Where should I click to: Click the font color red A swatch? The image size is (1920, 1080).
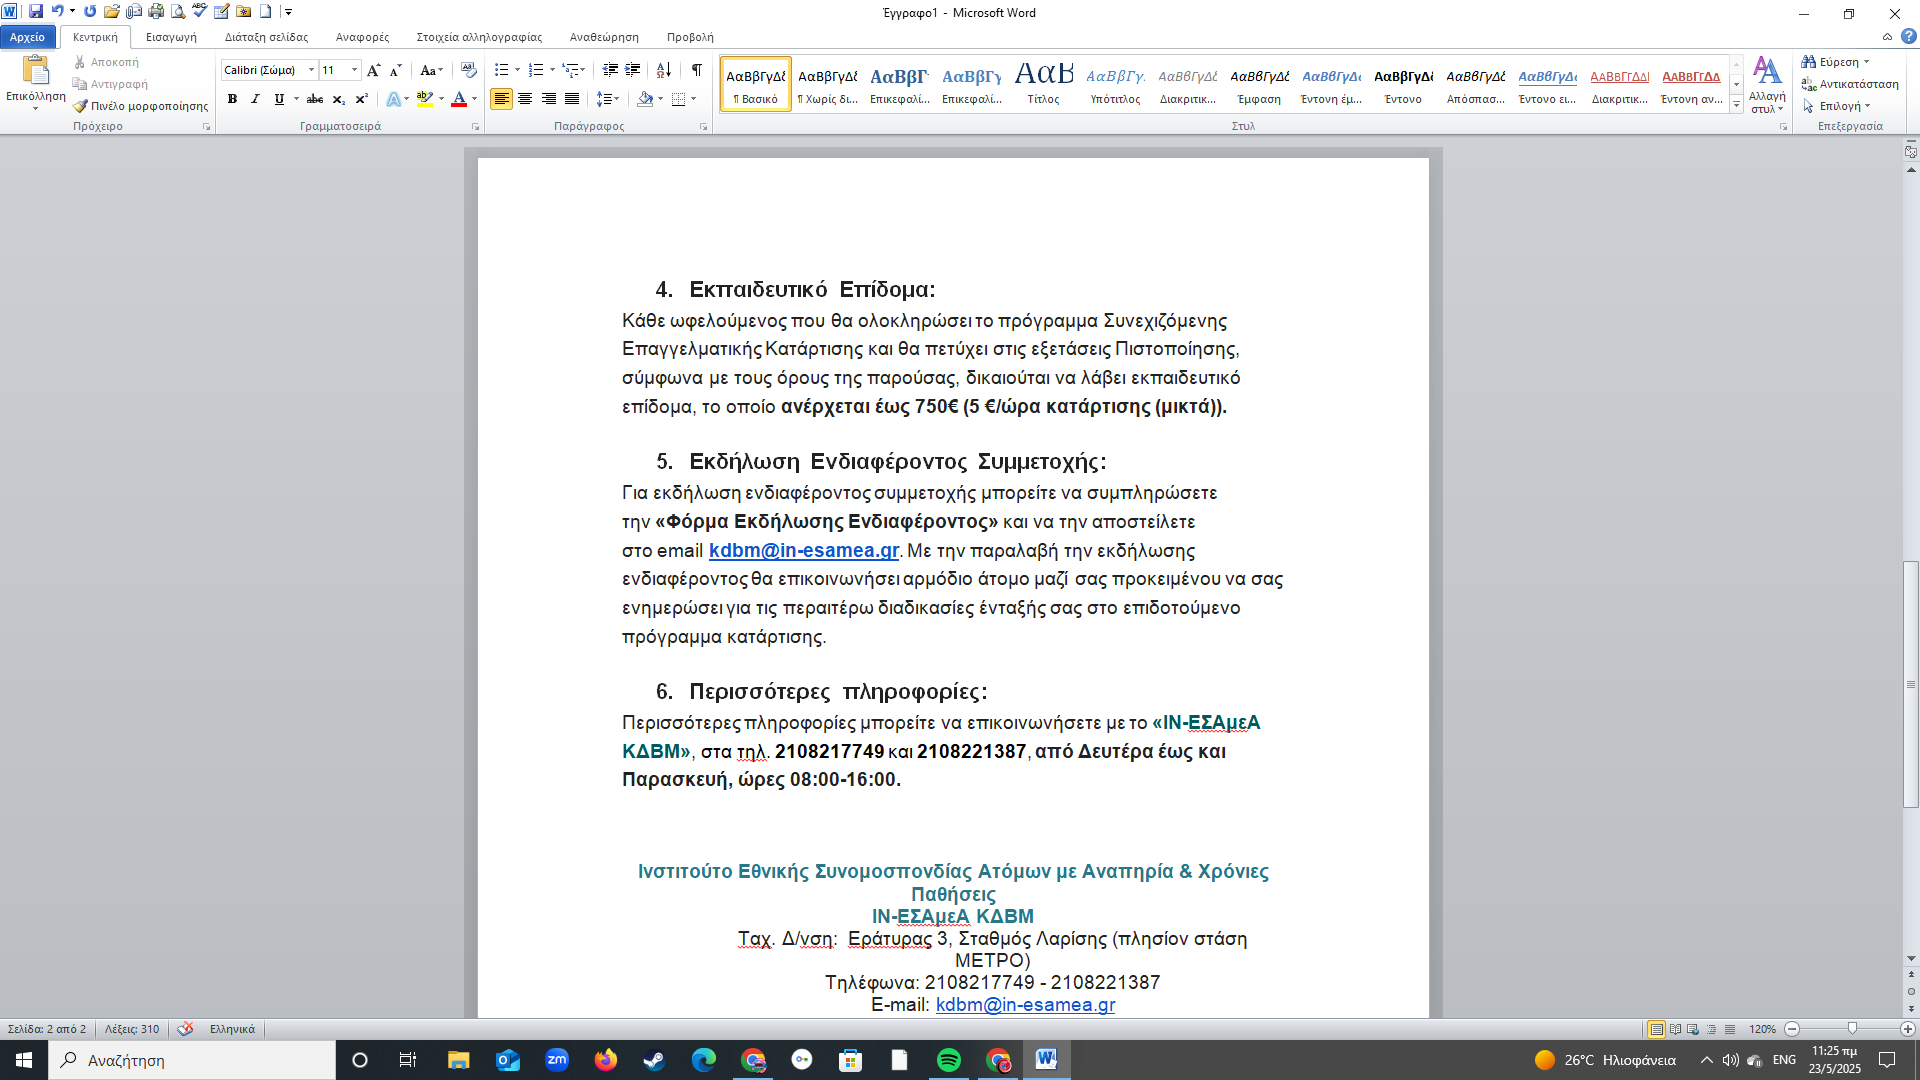[x=459, y=99]
